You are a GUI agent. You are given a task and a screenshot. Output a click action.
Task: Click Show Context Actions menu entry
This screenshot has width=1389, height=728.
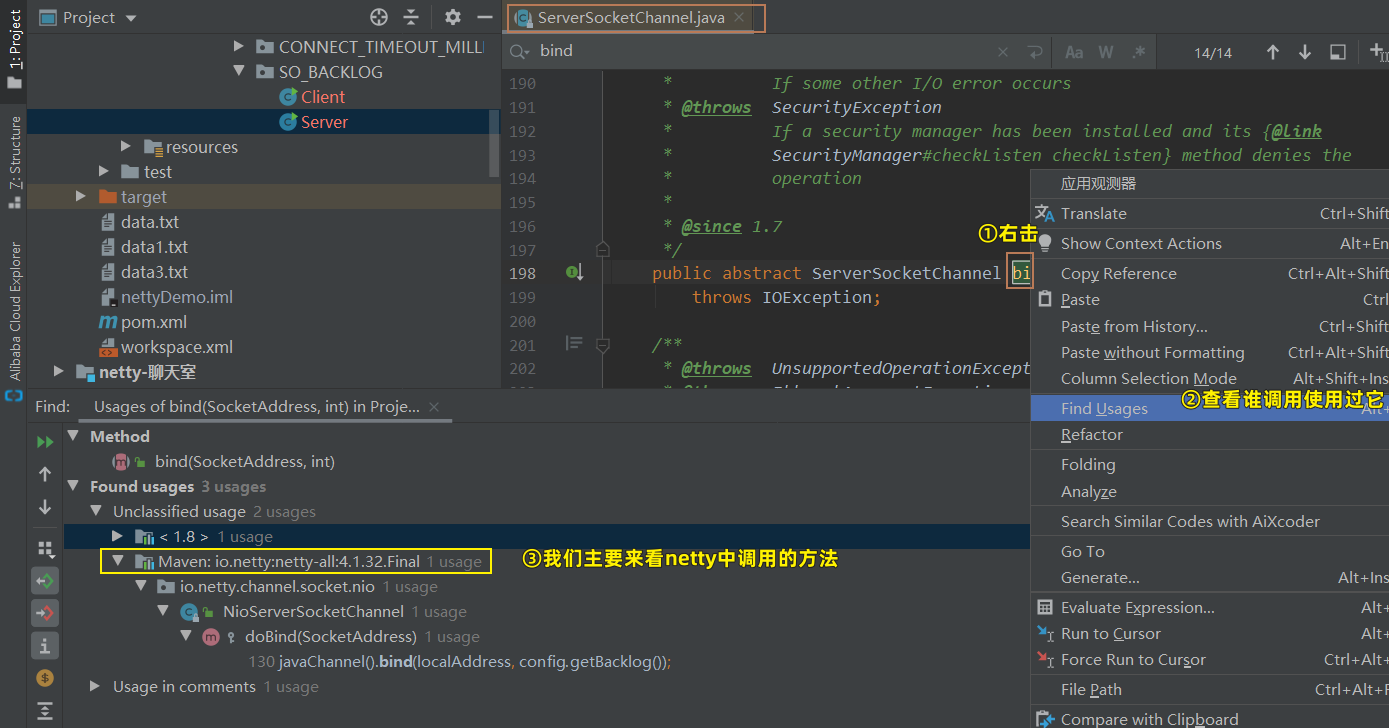(x=1210, y=243)
